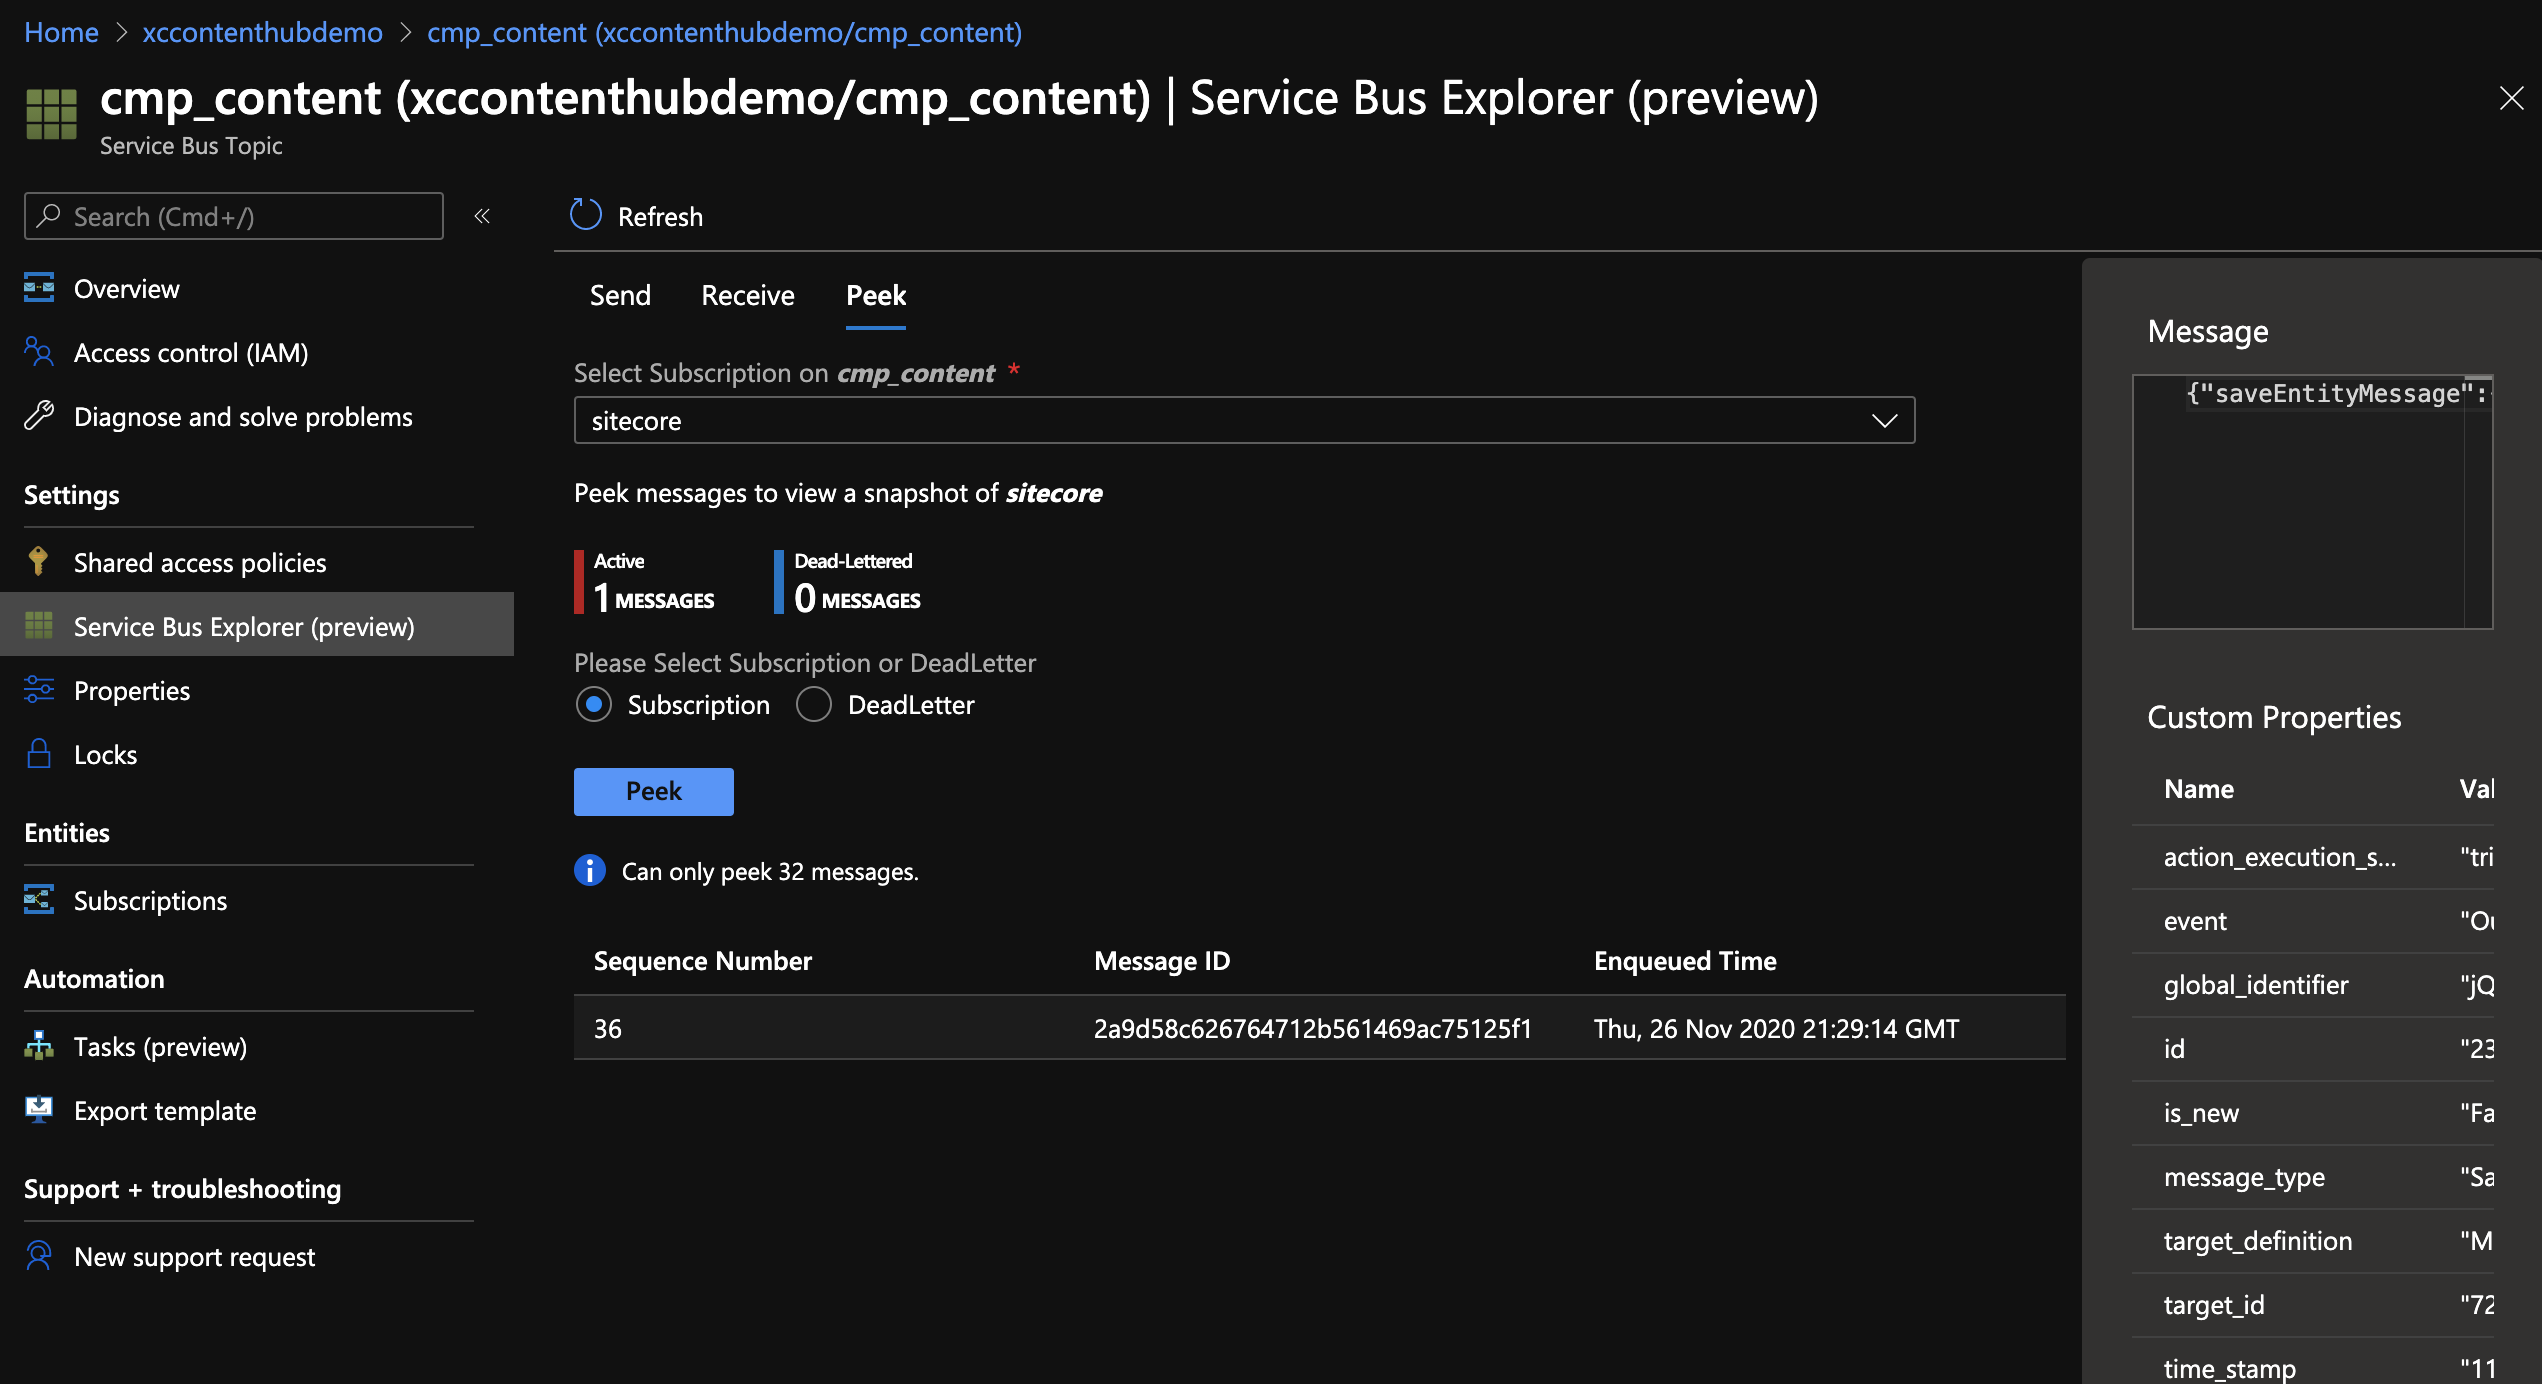Click the is_new custom property row
Viewport: 2542px width, 1384px height.
[2313, 1113]
